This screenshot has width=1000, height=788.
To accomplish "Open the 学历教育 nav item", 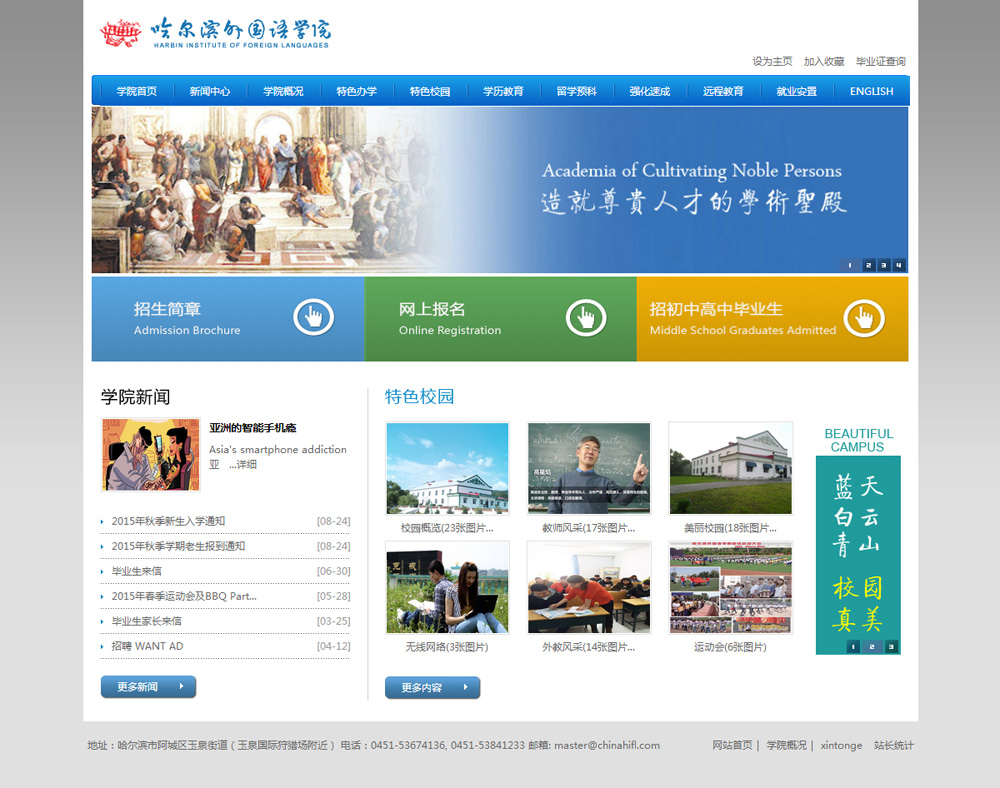I will [503, 91].
